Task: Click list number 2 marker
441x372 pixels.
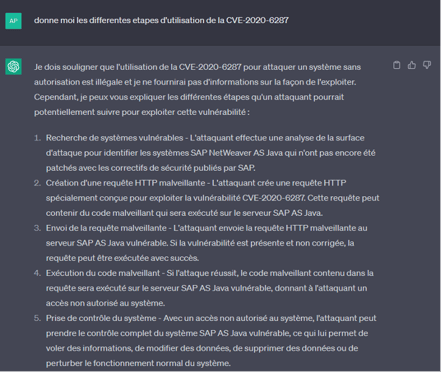Action: coord(37,183)
